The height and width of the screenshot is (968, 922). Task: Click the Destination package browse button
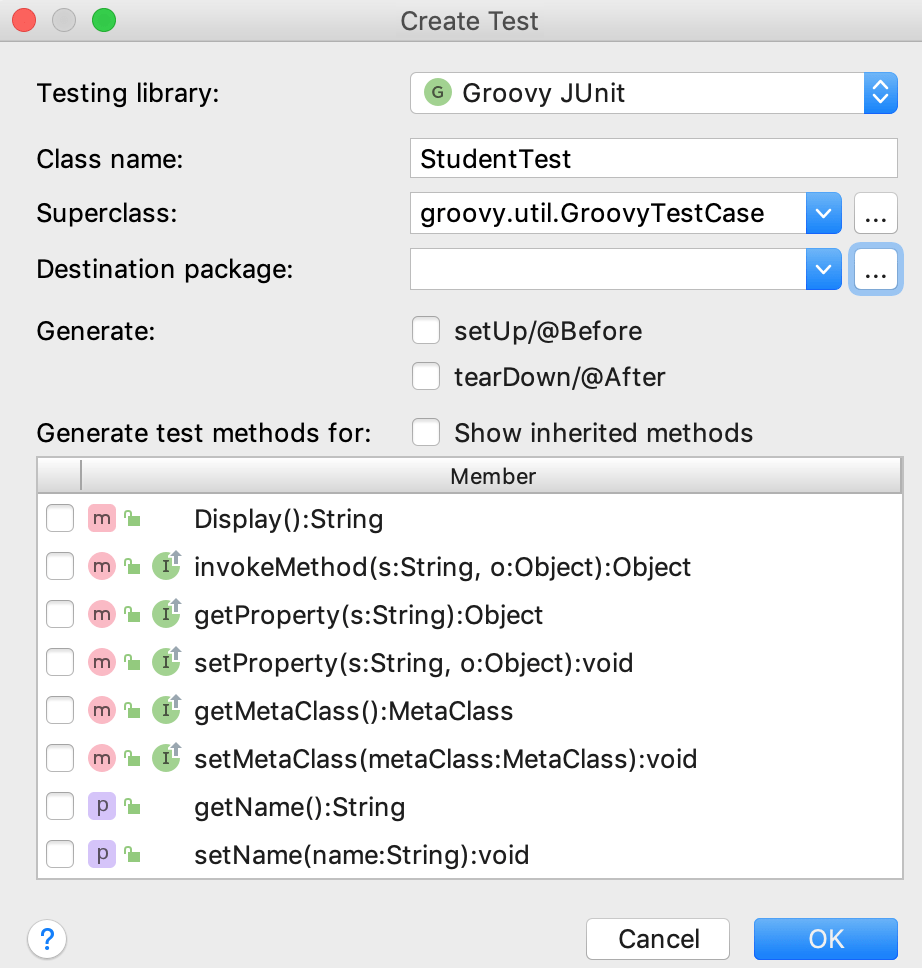click(875, 269)
